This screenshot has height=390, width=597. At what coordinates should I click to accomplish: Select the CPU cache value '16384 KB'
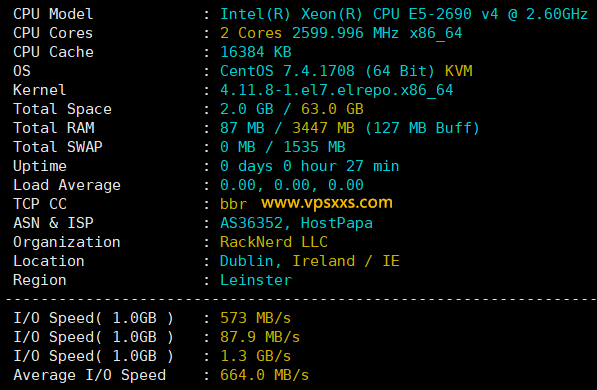[x=256, y=52]
